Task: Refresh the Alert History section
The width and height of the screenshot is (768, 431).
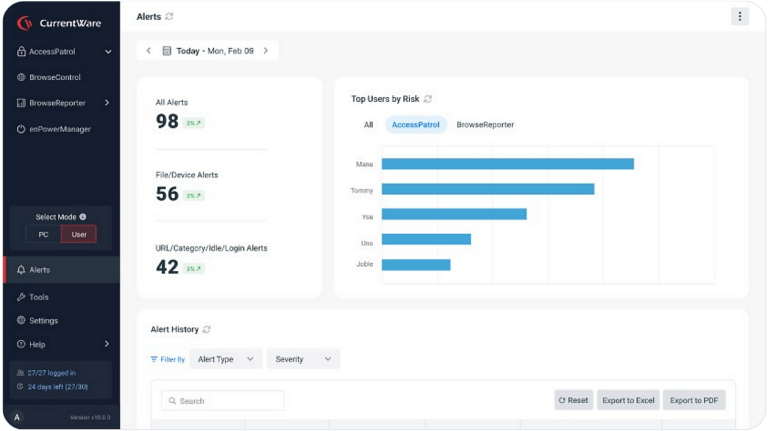Action: pos(206,329)
